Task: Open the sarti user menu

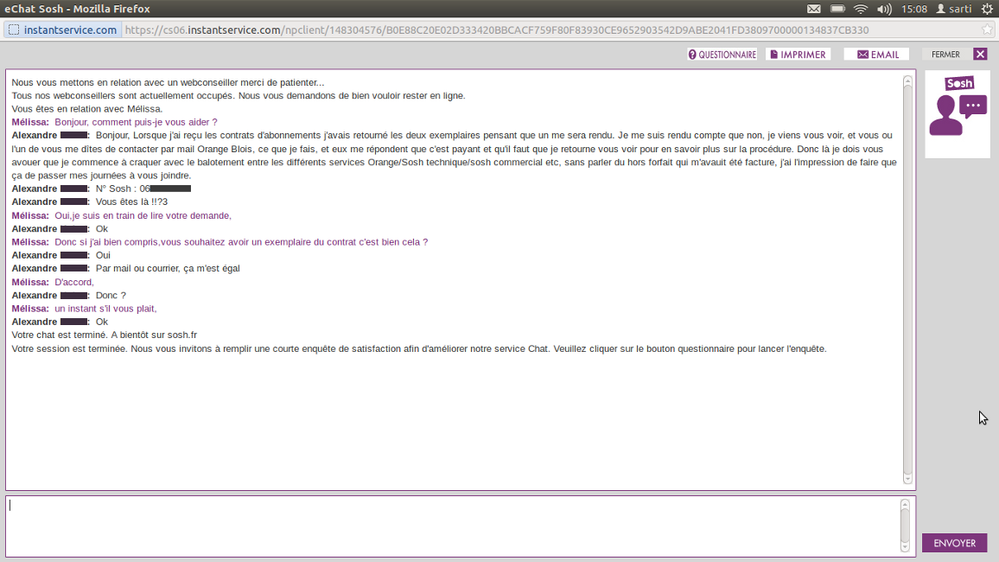Action: 954,9
